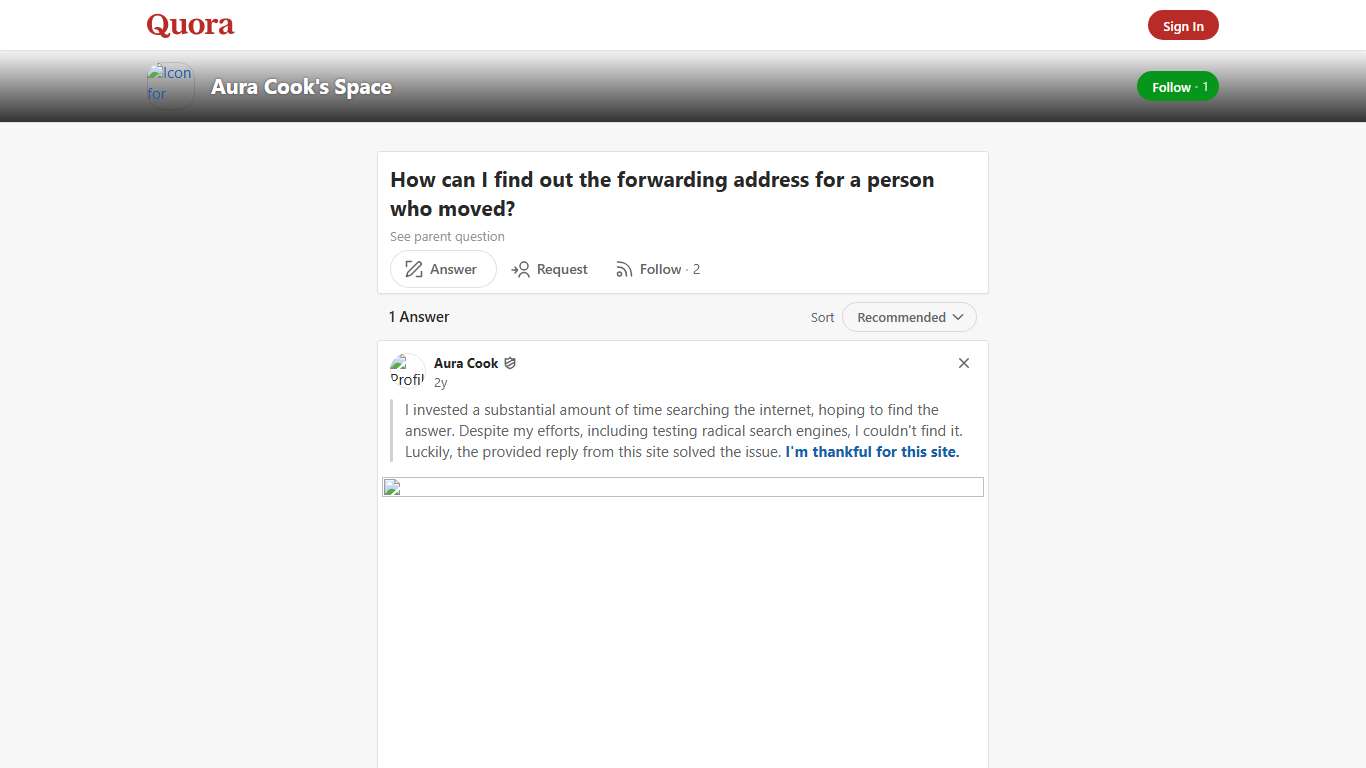Click Aura Cook's profile picture
Viewport: 1366px width, 768px height.
407,371
